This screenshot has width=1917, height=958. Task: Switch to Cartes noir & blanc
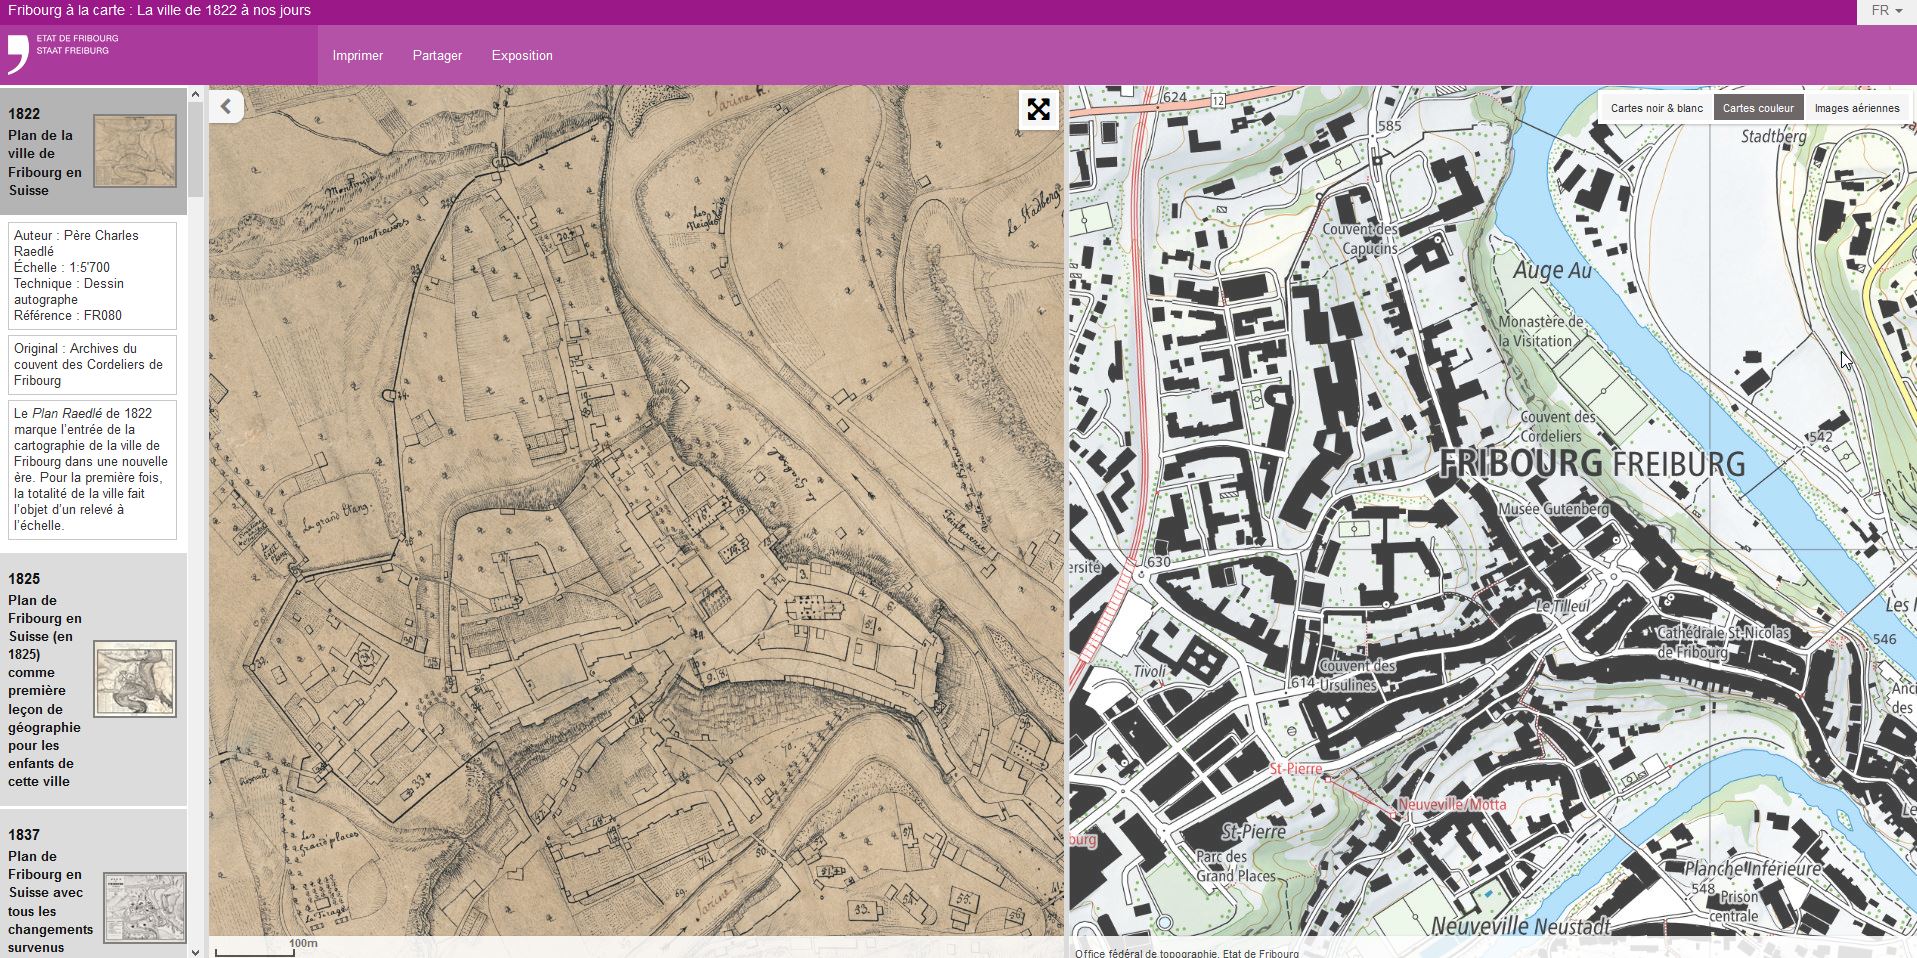click(x=1656, y=108)
